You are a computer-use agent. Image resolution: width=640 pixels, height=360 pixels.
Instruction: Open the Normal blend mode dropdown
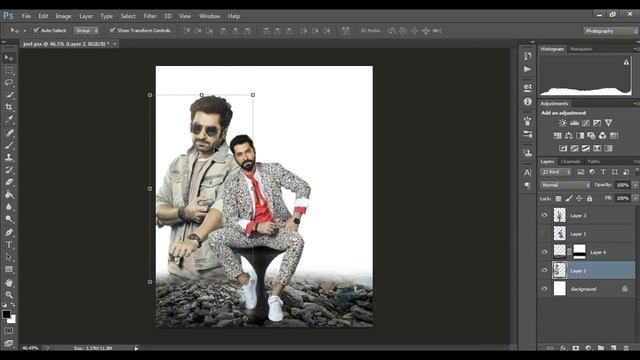coord(566,185)
